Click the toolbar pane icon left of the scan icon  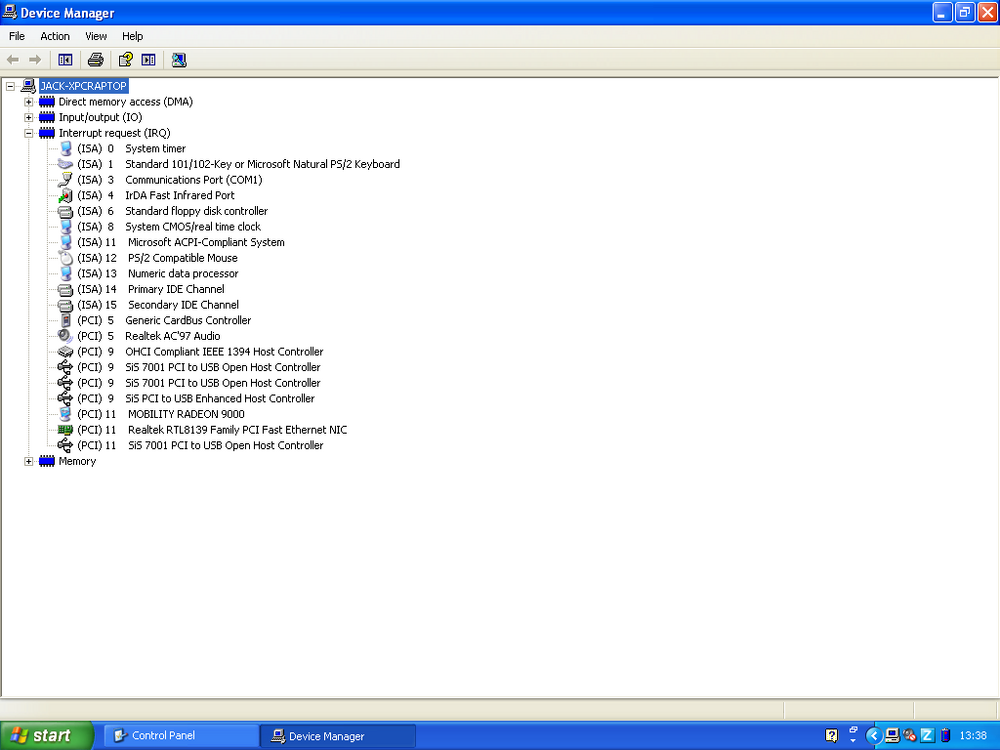tap(149, 60)
